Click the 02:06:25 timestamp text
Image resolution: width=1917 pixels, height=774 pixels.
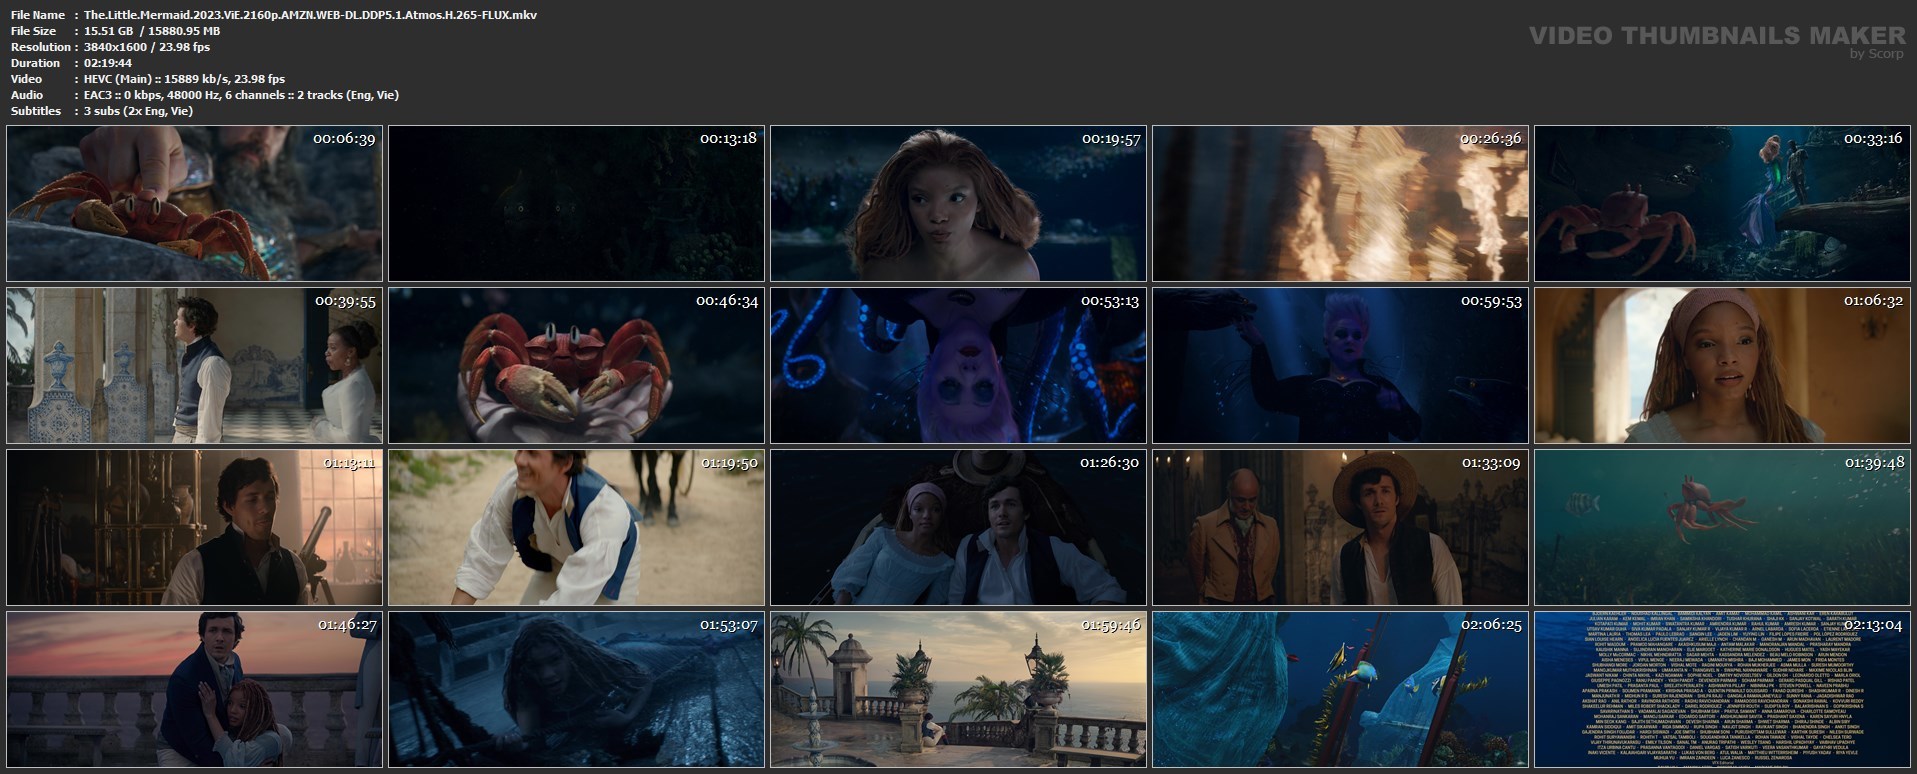pos(1491,625)
